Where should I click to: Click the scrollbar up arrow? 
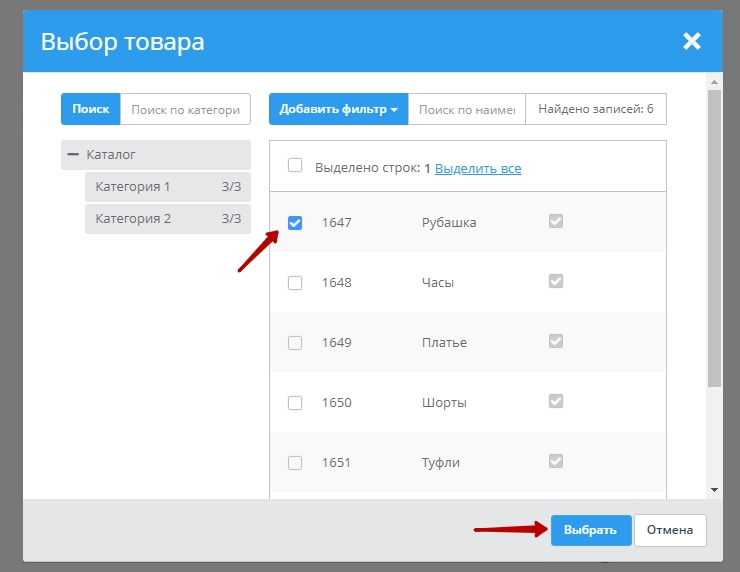(x=714, y=80)
